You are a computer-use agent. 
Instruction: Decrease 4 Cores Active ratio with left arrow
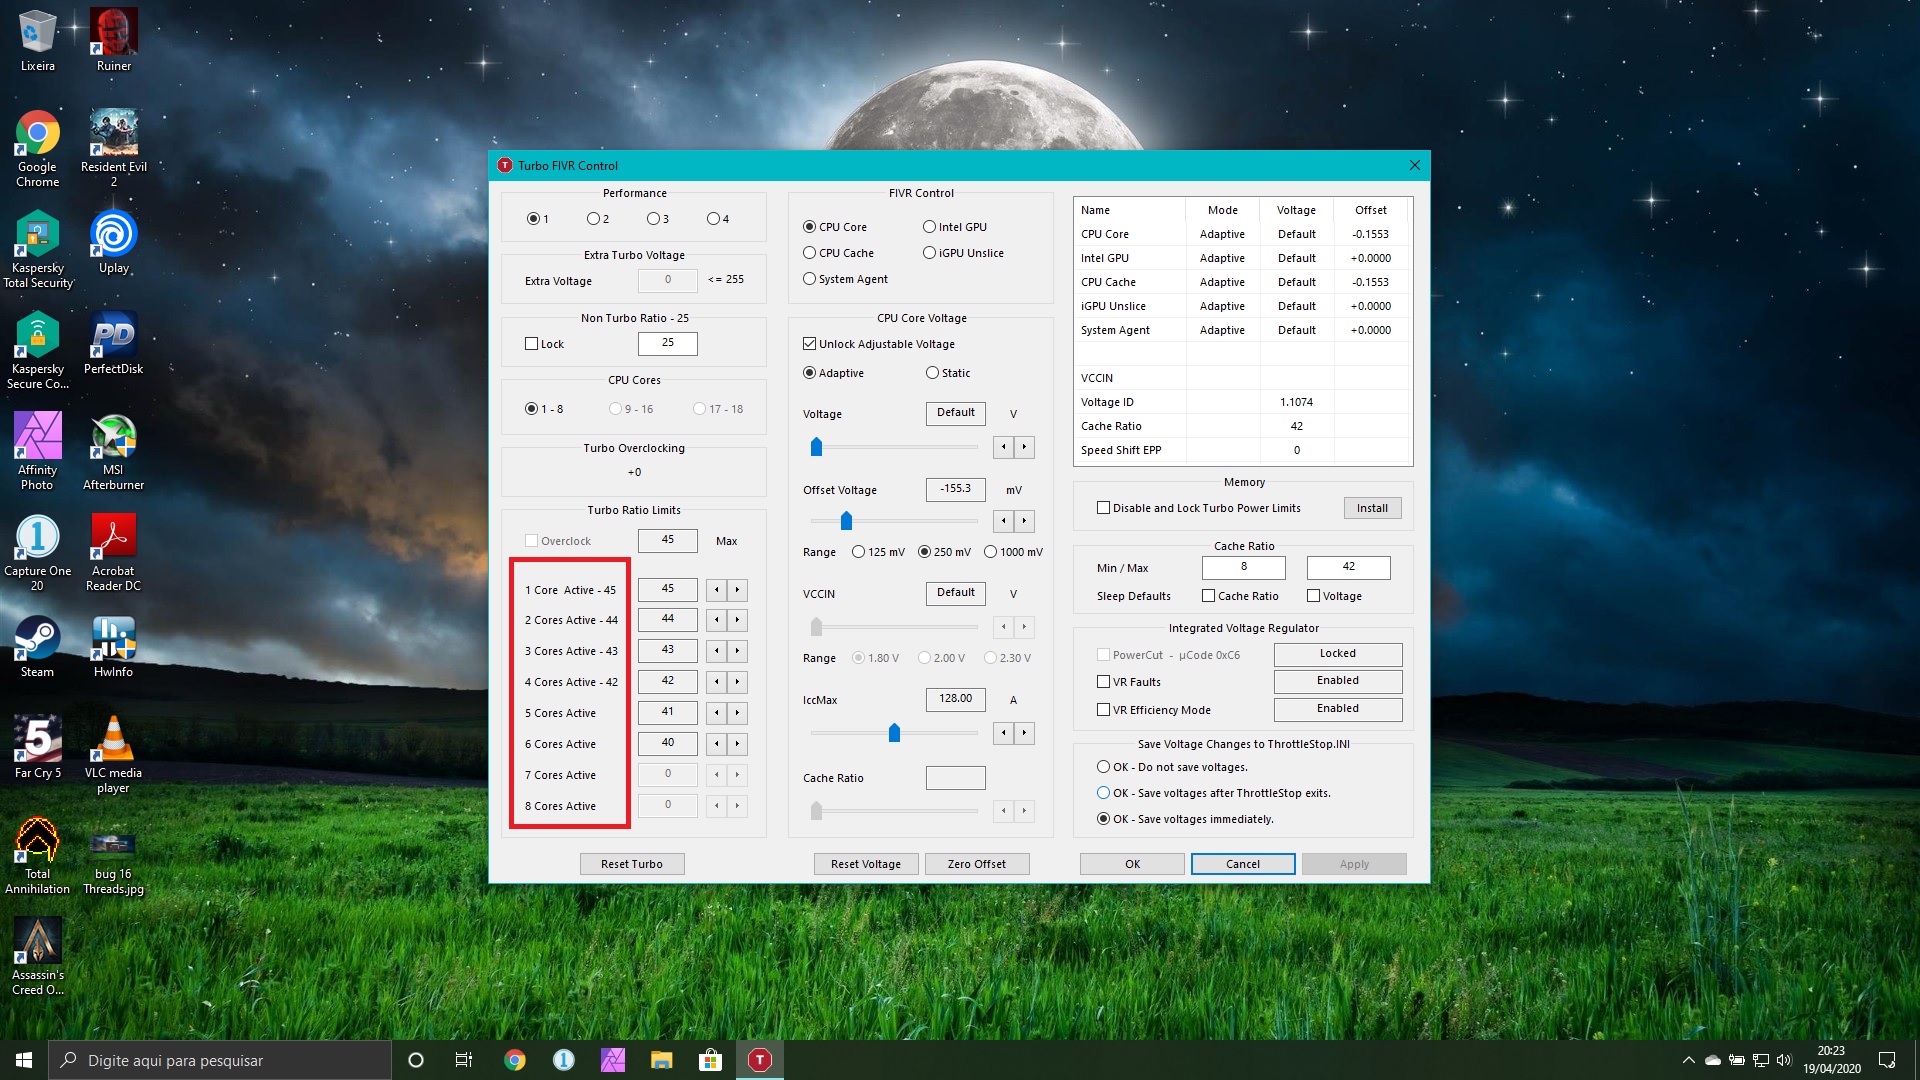[x=716, y=682]
